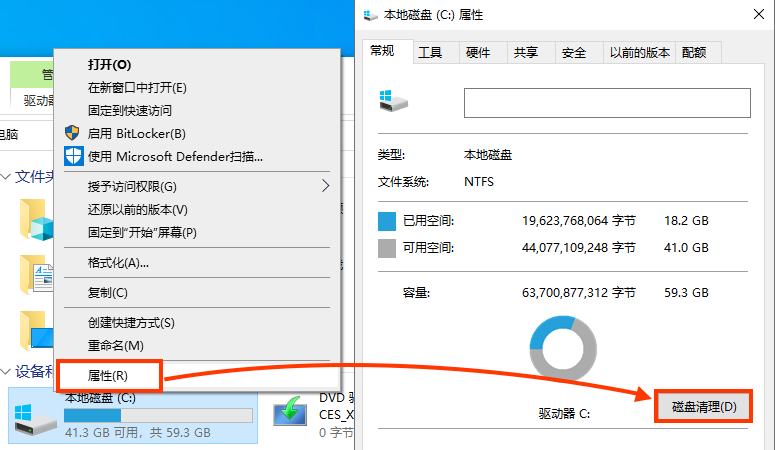
Task: Click the disk usage donut chart
Action: pos(563,349)
